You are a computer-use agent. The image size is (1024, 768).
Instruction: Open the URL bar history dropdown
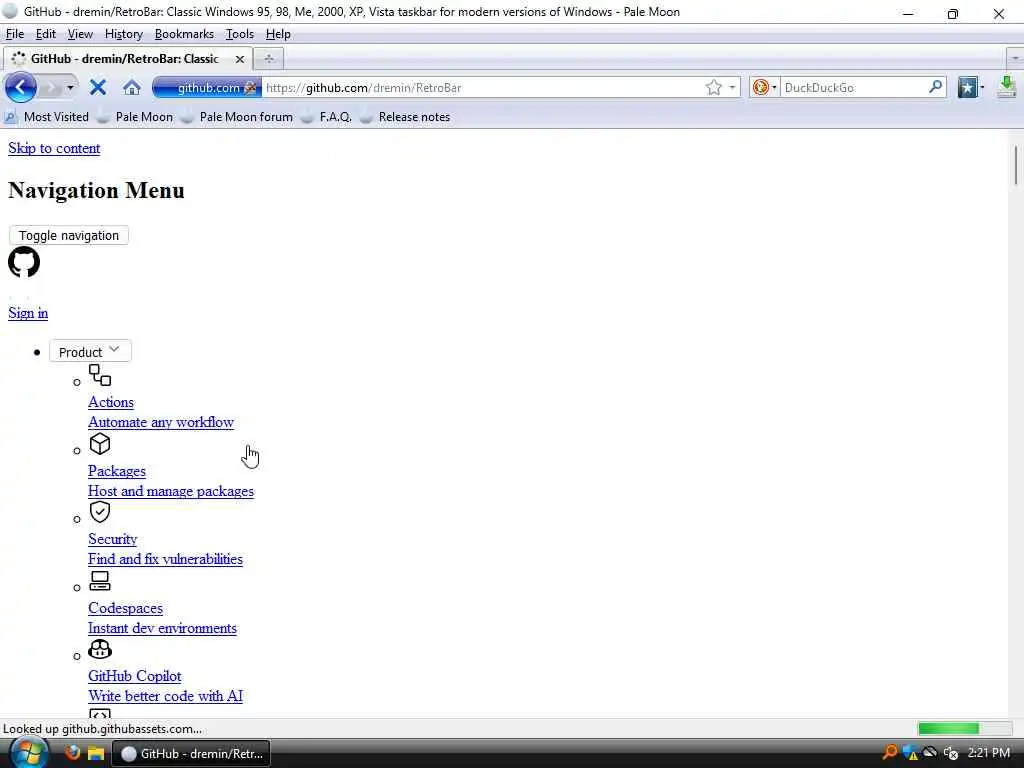click(732, 87)
